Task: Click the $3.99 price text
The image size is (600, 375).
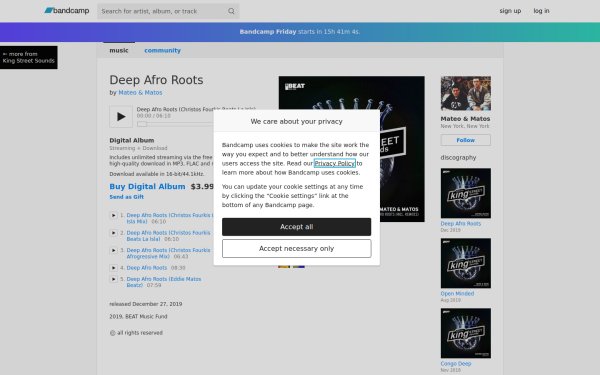Action: click(x=202, y=186)
